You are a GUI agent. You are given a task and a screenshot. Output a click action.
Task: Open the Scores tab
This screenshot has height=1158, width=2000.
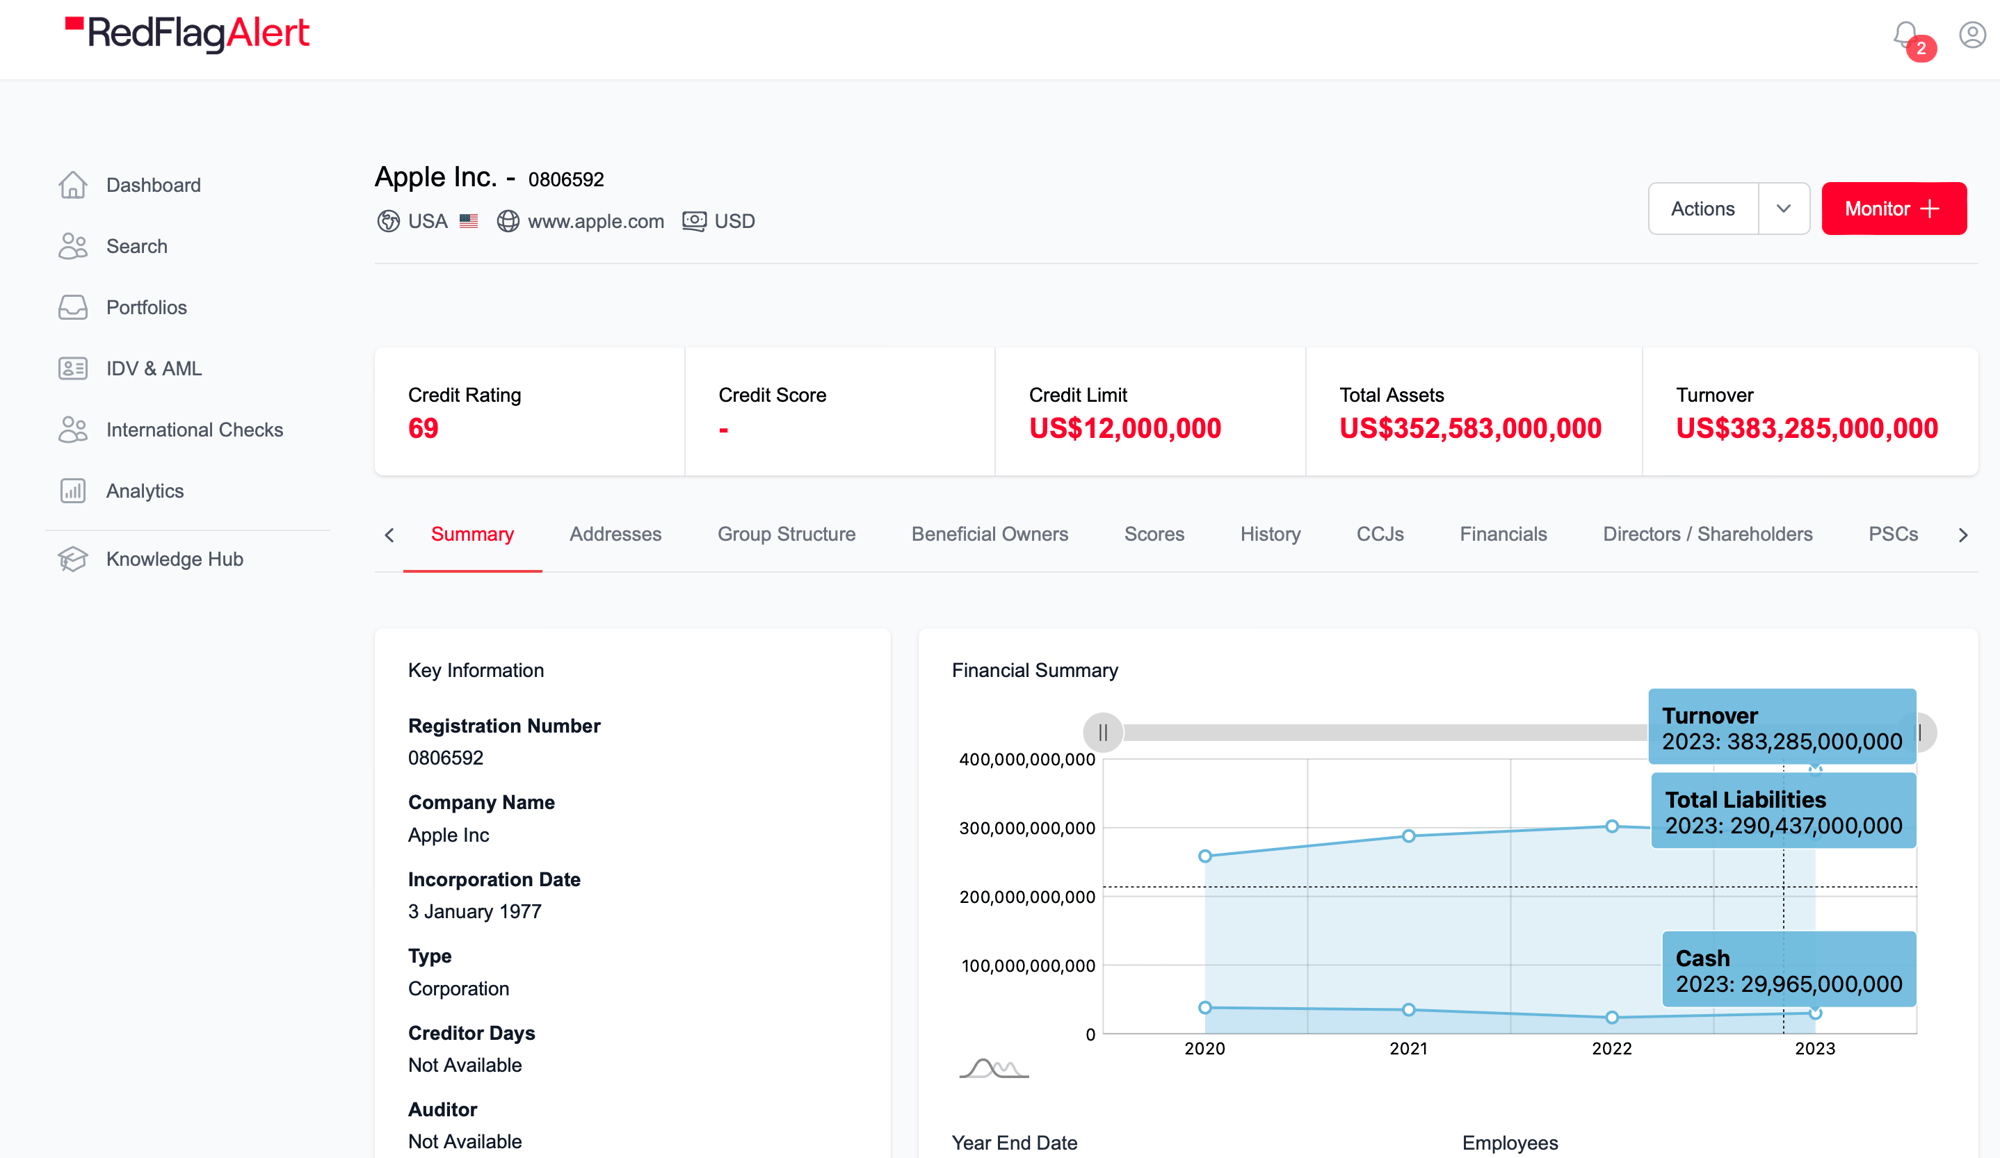click(x=1154, y=534)
